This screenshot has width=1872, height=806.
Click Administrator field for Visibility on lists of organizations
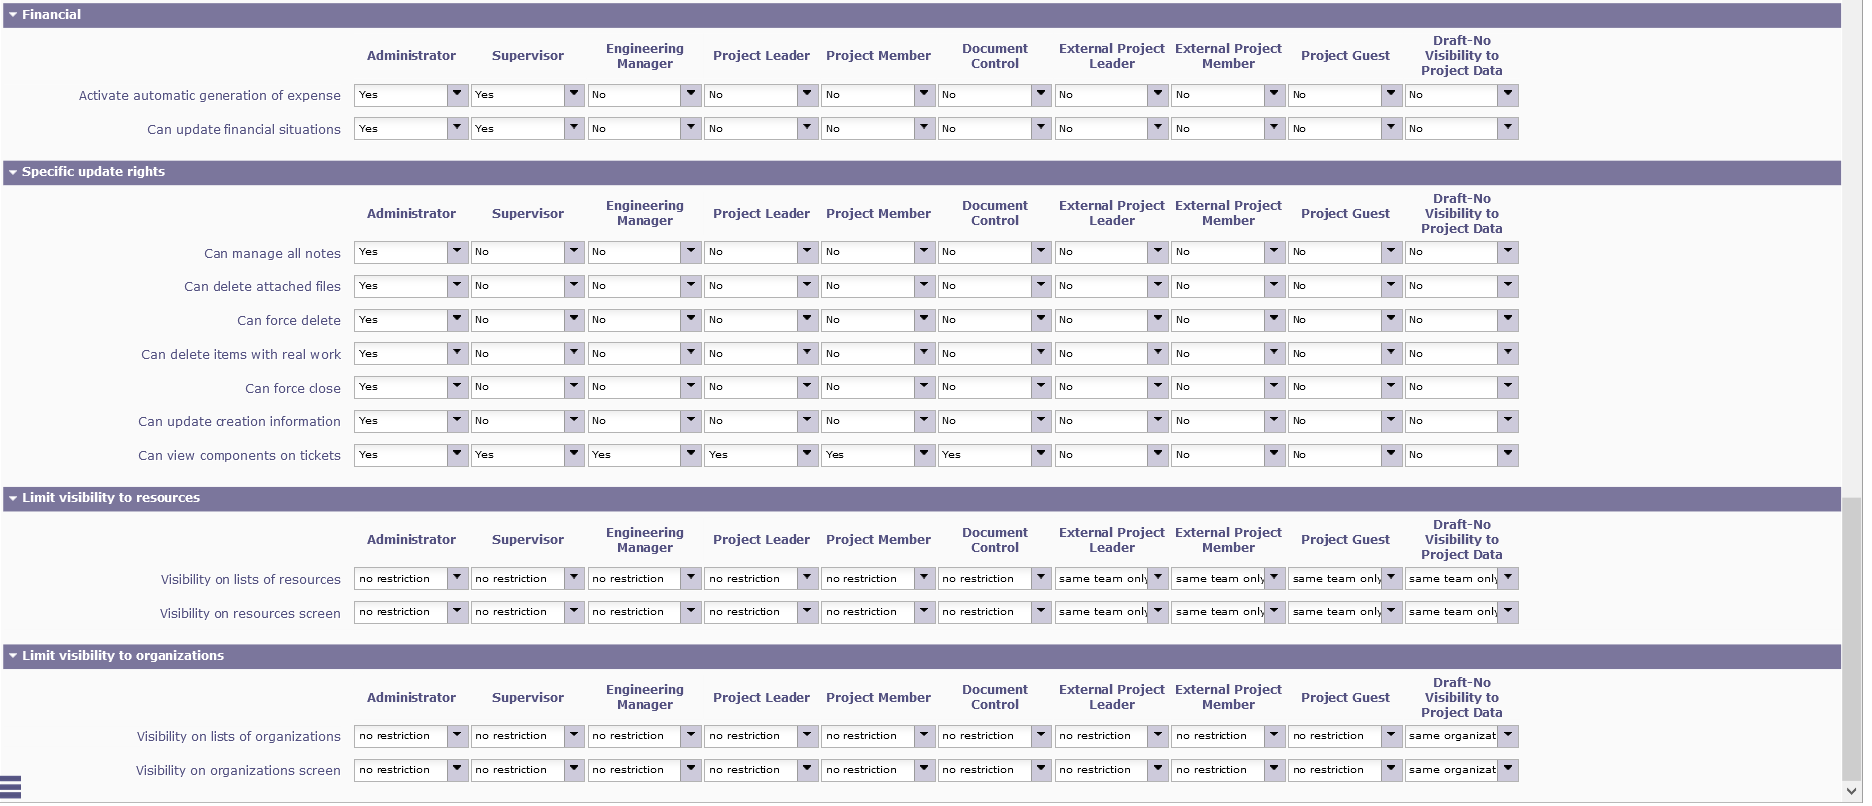click(x=401, y=736)
